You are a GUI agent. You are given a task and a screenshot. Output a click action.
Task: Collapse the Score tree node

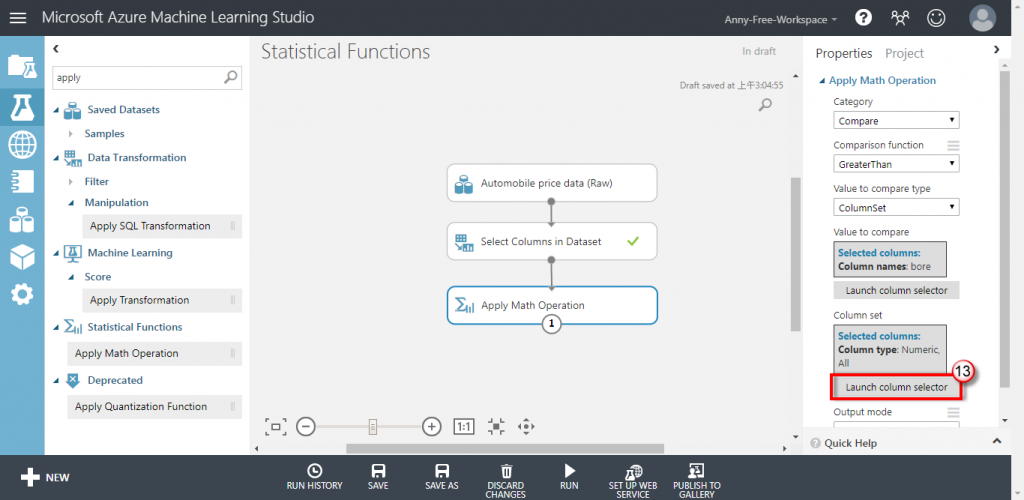71,277
